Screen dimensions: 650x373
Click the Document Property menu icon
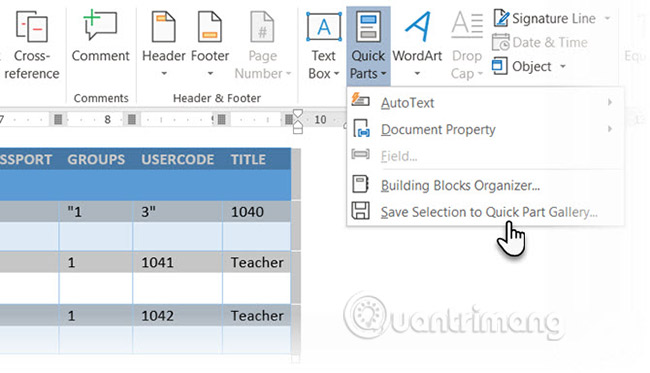(361, 128)
